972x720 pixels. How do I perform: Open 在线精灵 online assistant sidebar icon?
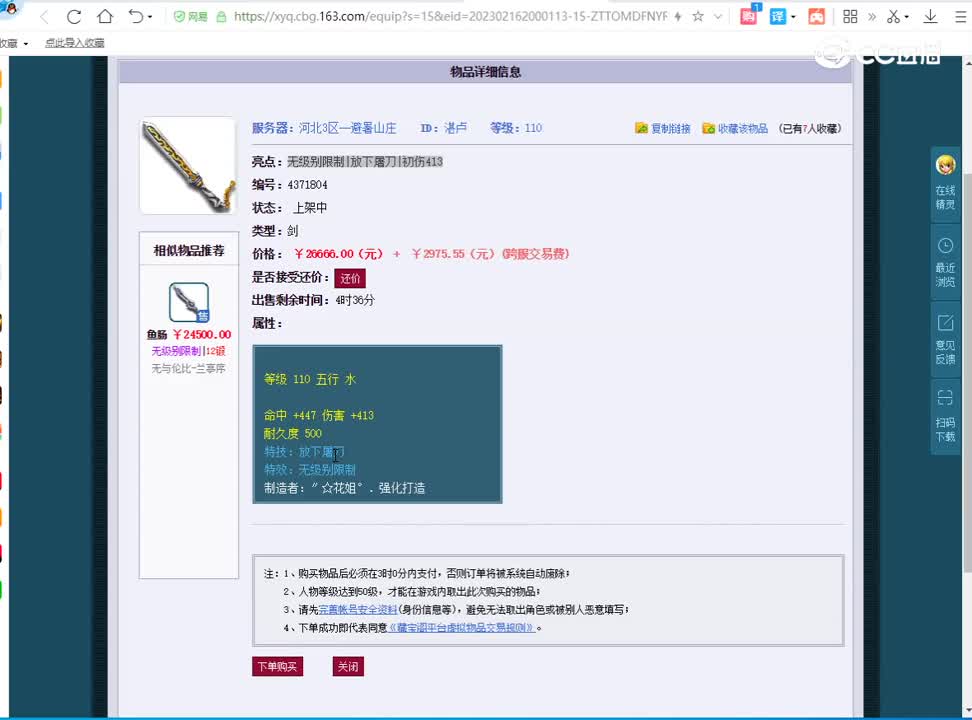pos(945,185)
